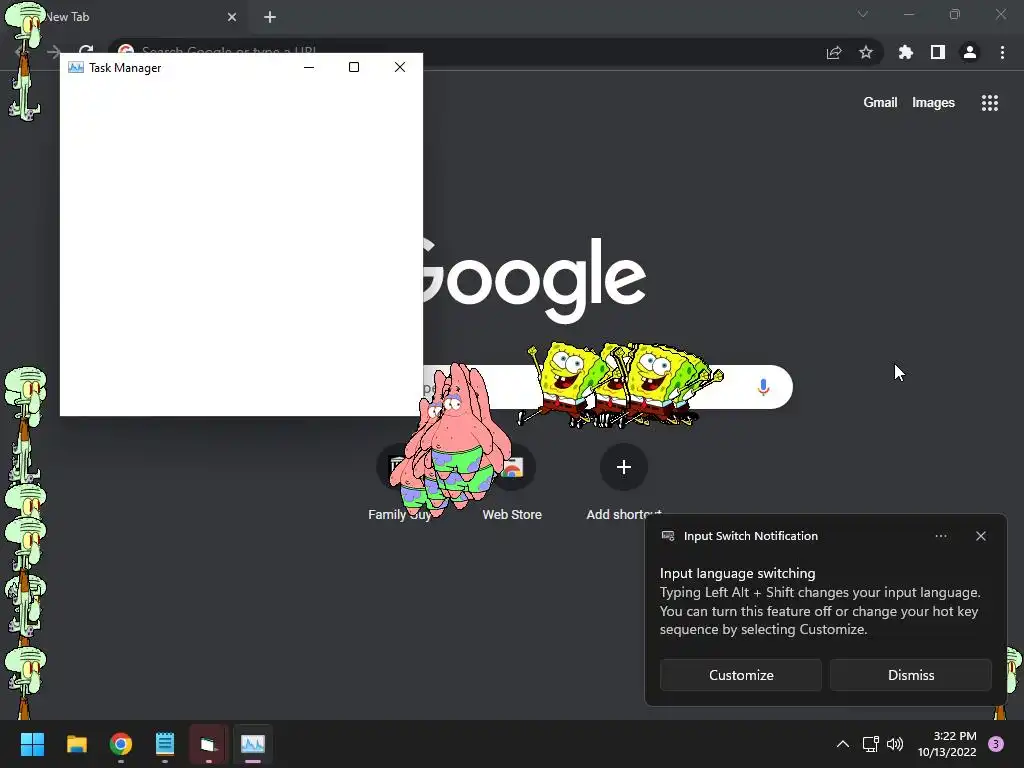
Task: Close the Input Switch Notification
Action: point(981,536)
